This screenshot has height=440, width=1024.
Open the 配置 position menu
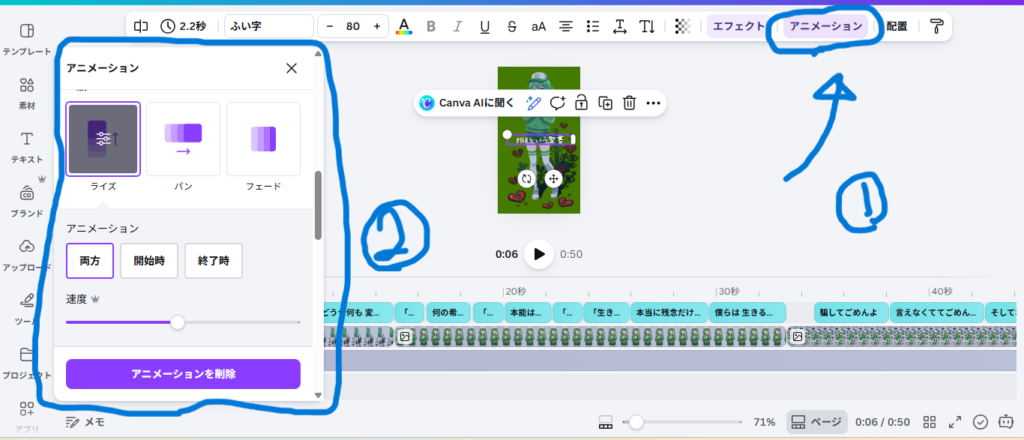pyautogui.click(x=896, y=26)
